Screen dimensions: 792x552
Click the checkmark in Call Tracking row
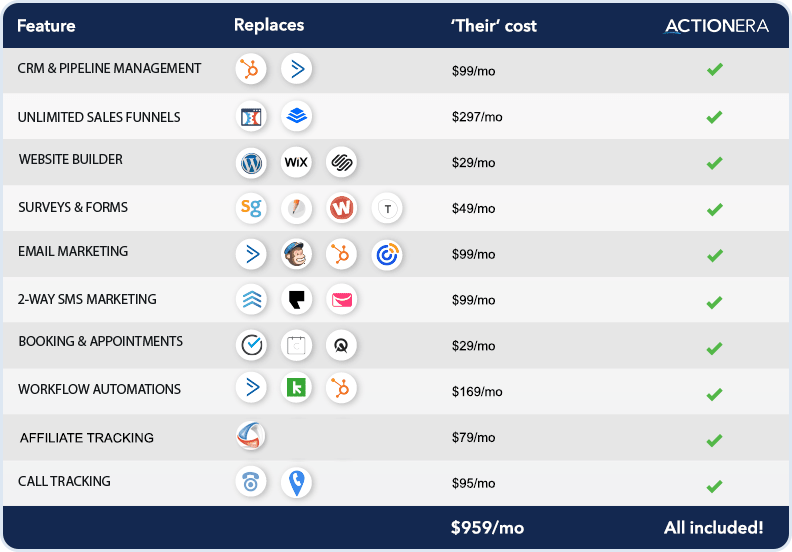pyautogui.click(x=714, y=487)
